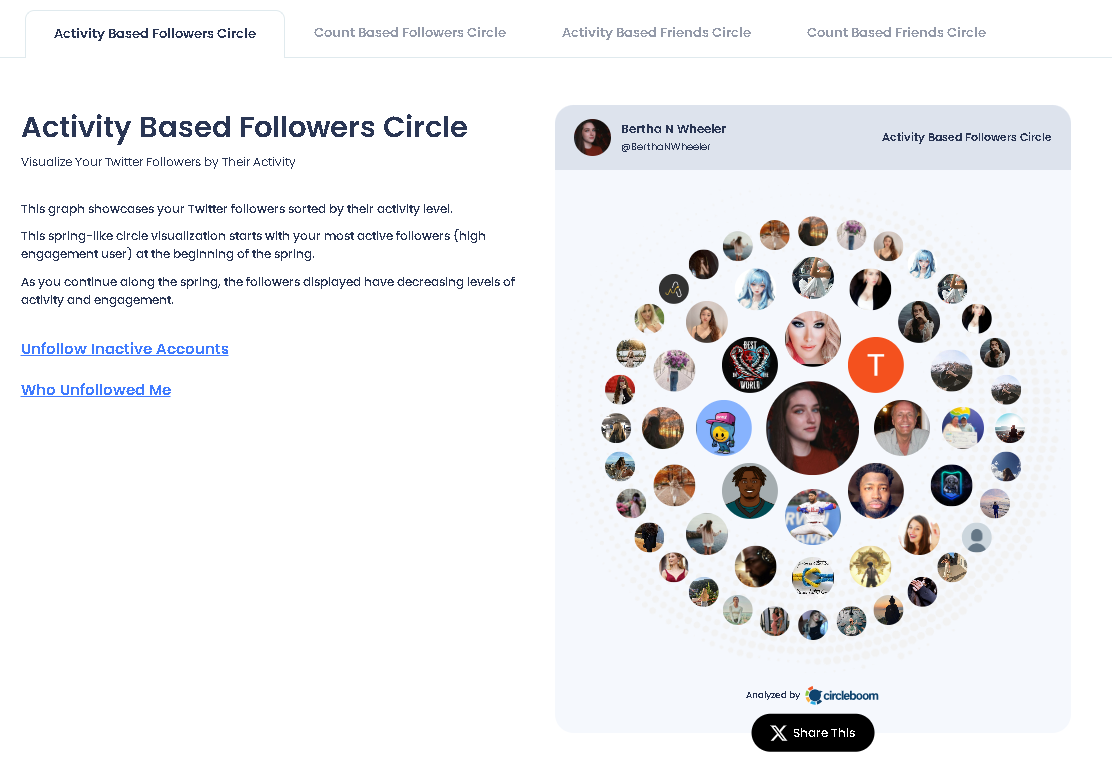
Task: Click the smiley emoji follower avatar
Action: tap(723, 427)
